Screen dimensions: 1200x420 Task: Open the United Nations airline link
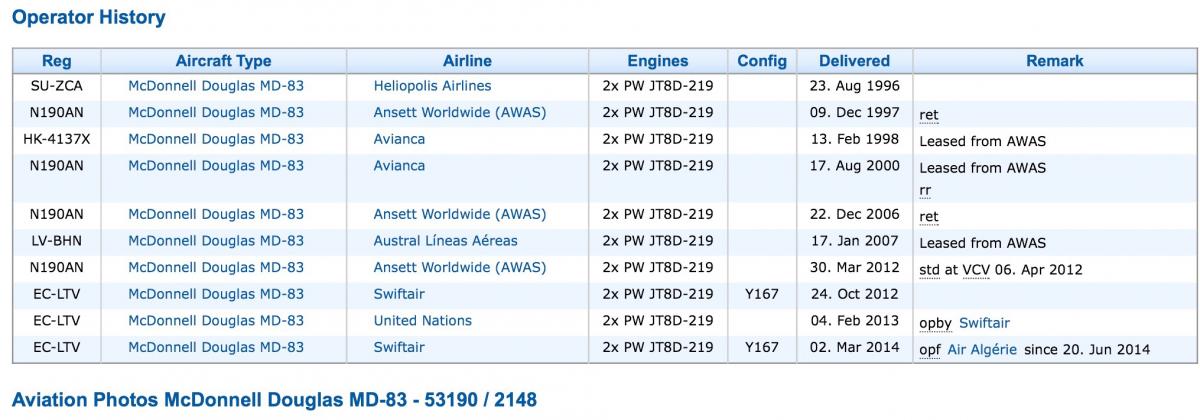click(x=422, y=321)
